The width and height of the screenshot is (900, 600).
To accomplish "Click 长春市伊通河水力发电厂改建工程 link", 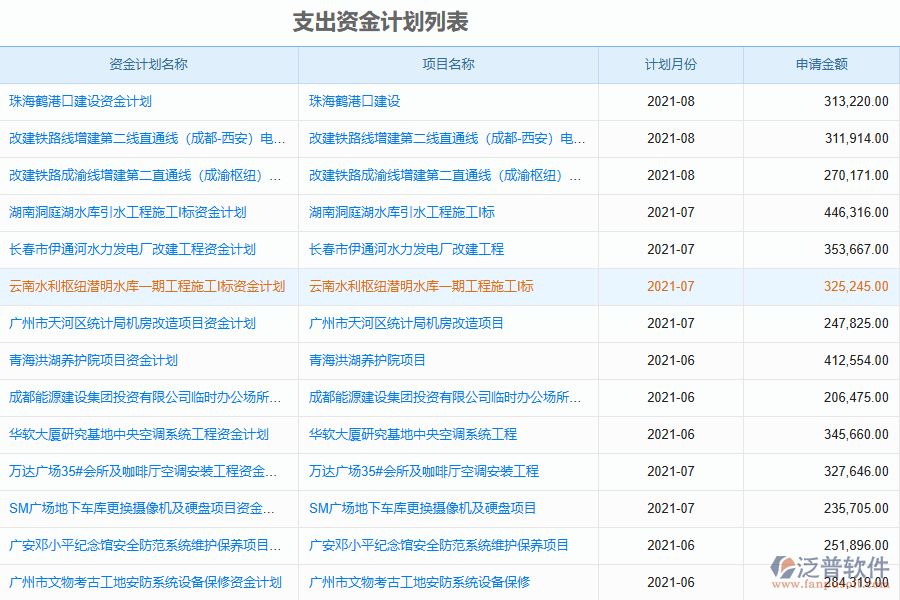I will pos(412,249).
